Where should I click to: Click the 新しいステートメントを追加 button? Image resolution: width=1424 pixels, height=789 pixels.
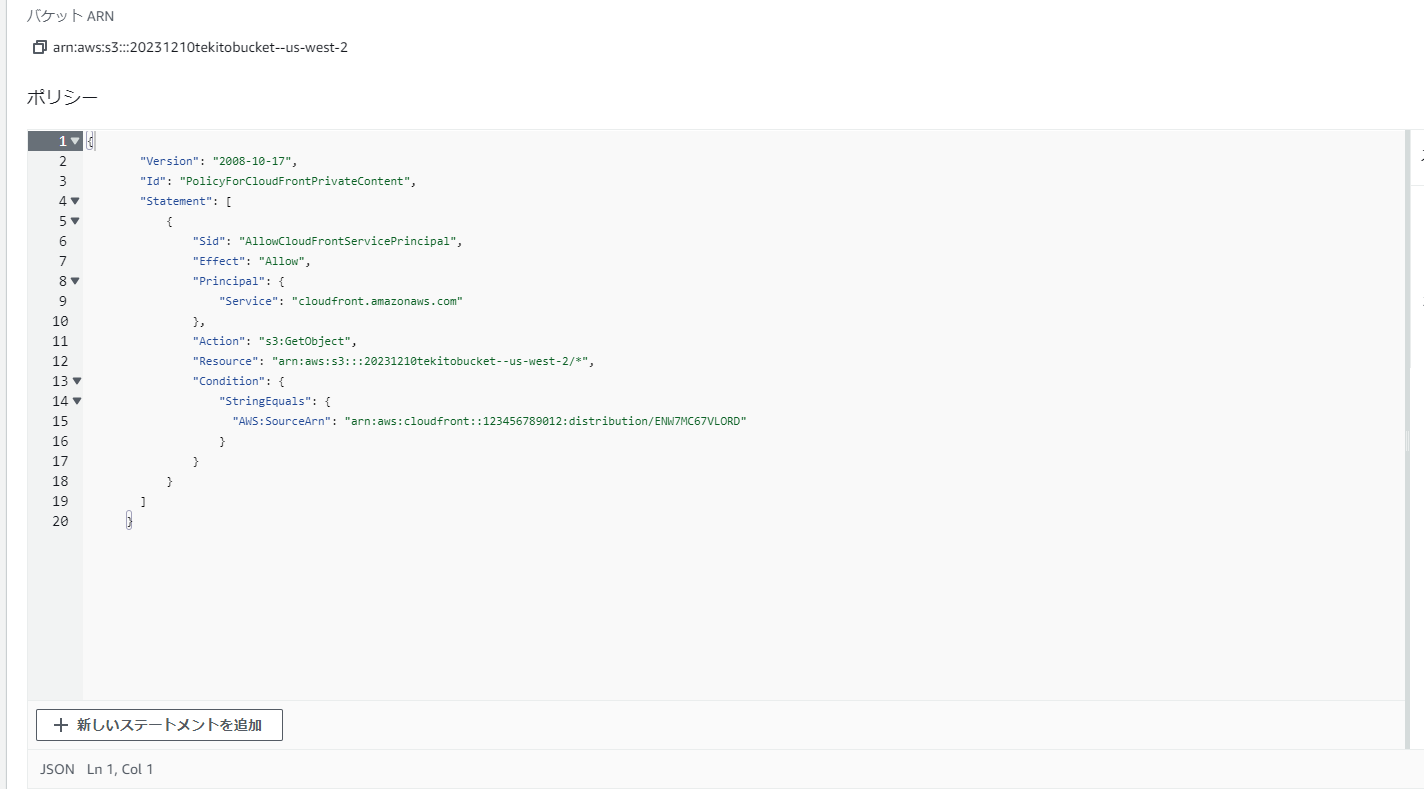[159, 725]
